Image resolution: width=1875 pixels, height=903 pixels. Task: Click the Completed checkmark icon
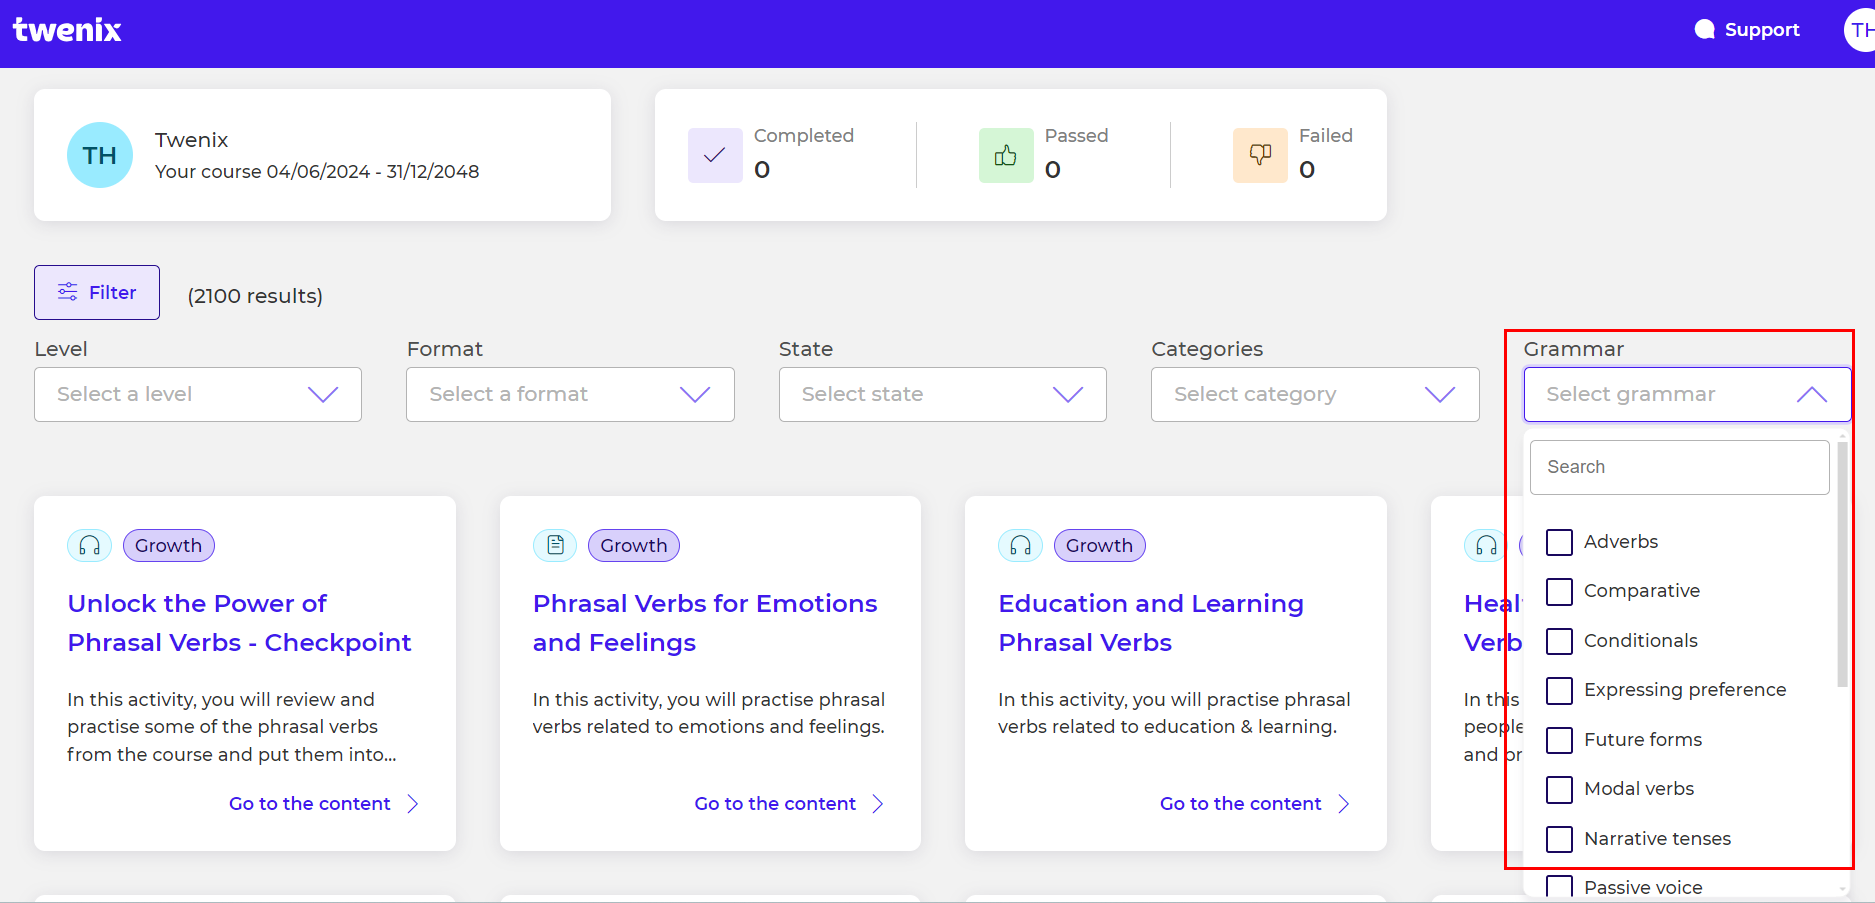[715, 155]
